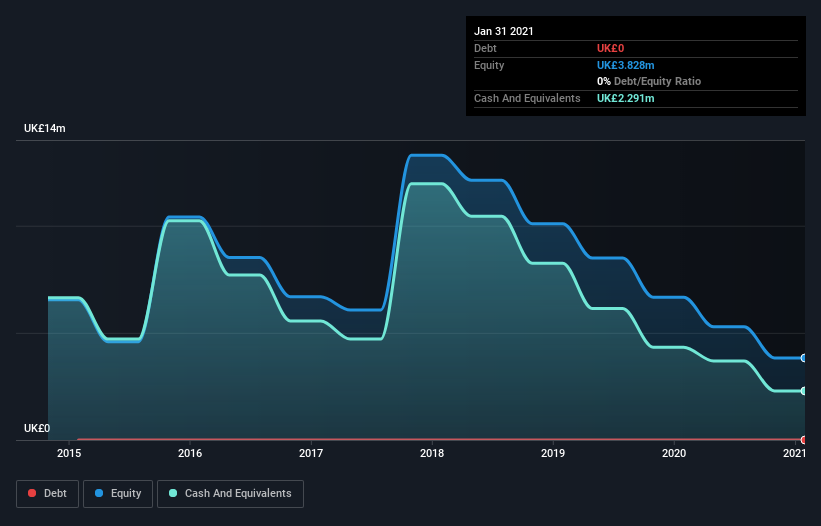The image size is (821, 526).
Task: Click the blue Equity legend dot
Action: pyautogui.click(x=99, y=493)
